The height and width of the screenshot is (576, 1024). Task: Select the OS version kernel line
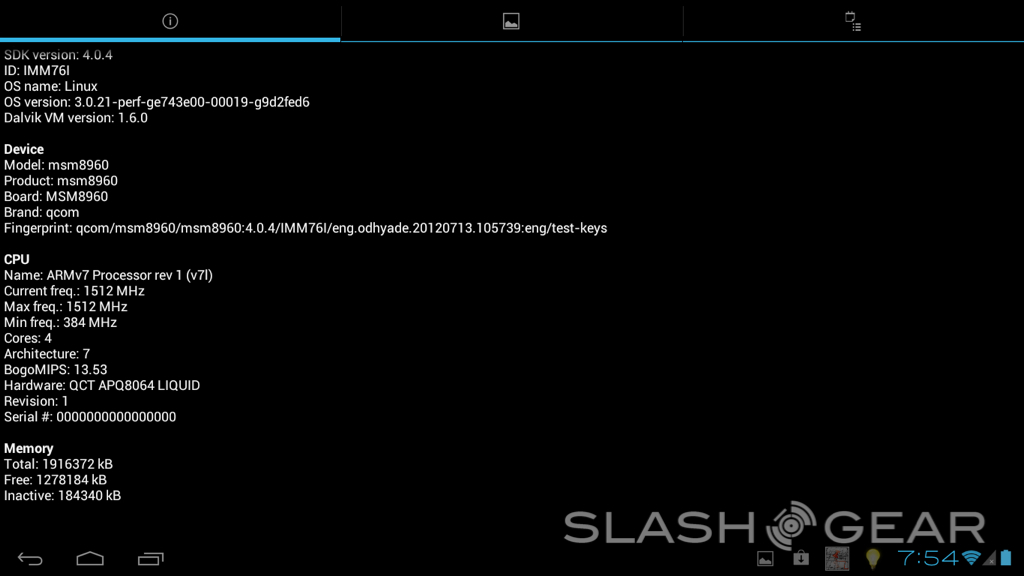[x=157, y=102]
